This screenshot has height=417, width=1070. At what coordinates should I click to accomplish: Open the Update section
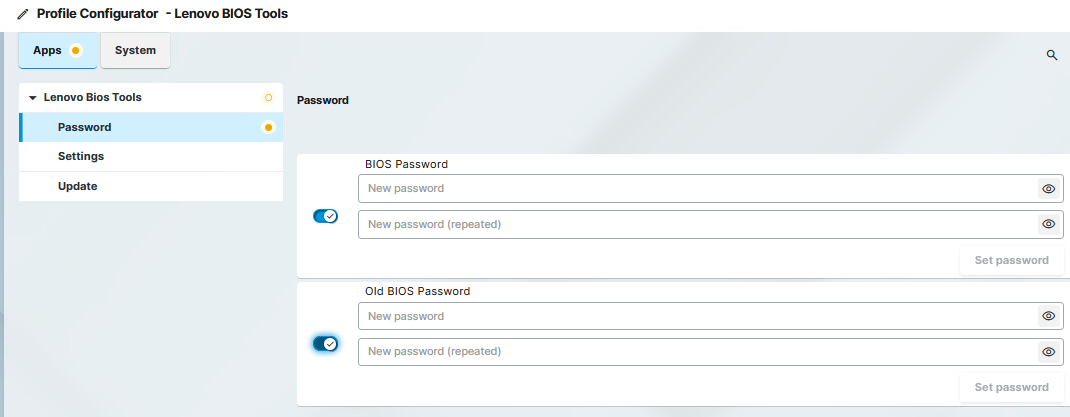click(77, 186)
